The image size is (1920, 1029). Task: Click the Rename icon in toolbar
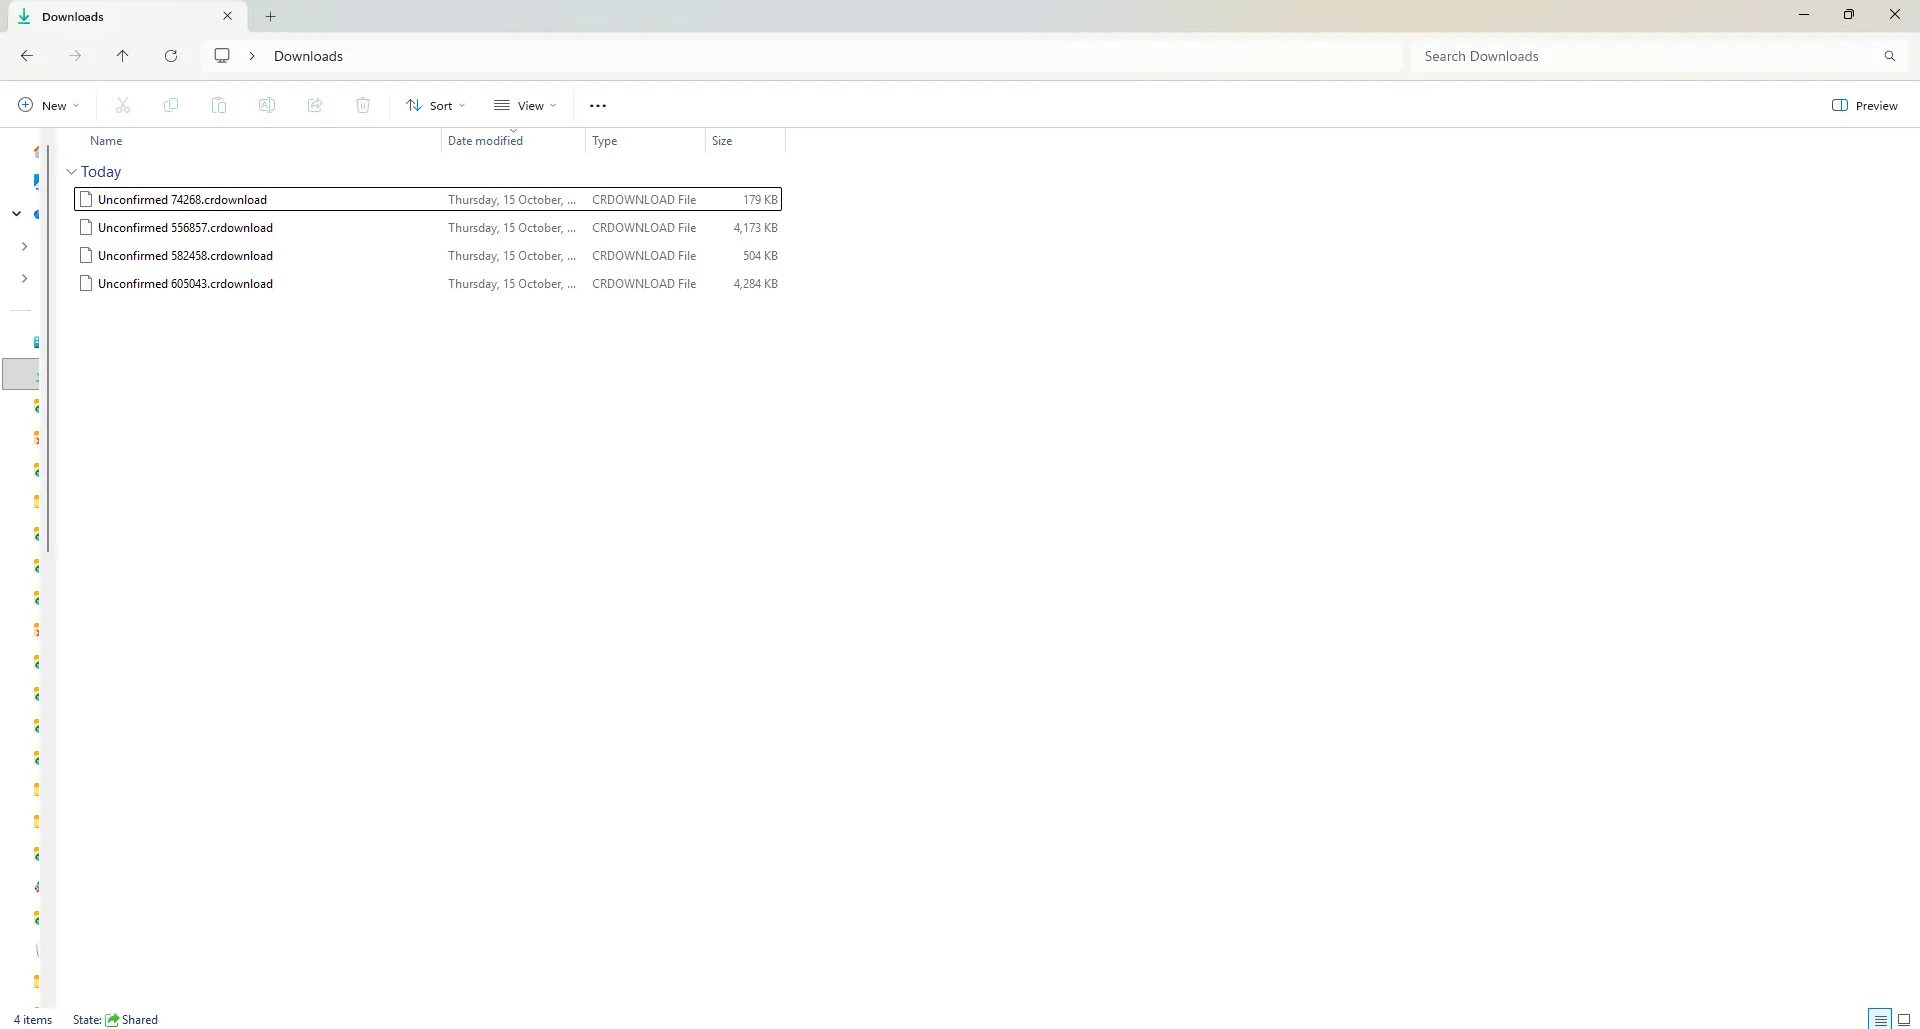[267, 105]
